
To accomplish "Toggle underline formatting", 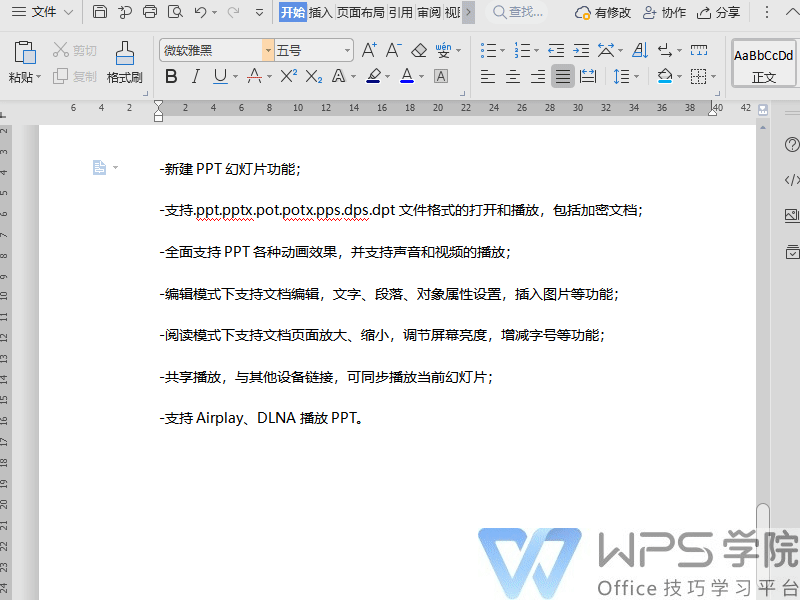I will (218, 76).
